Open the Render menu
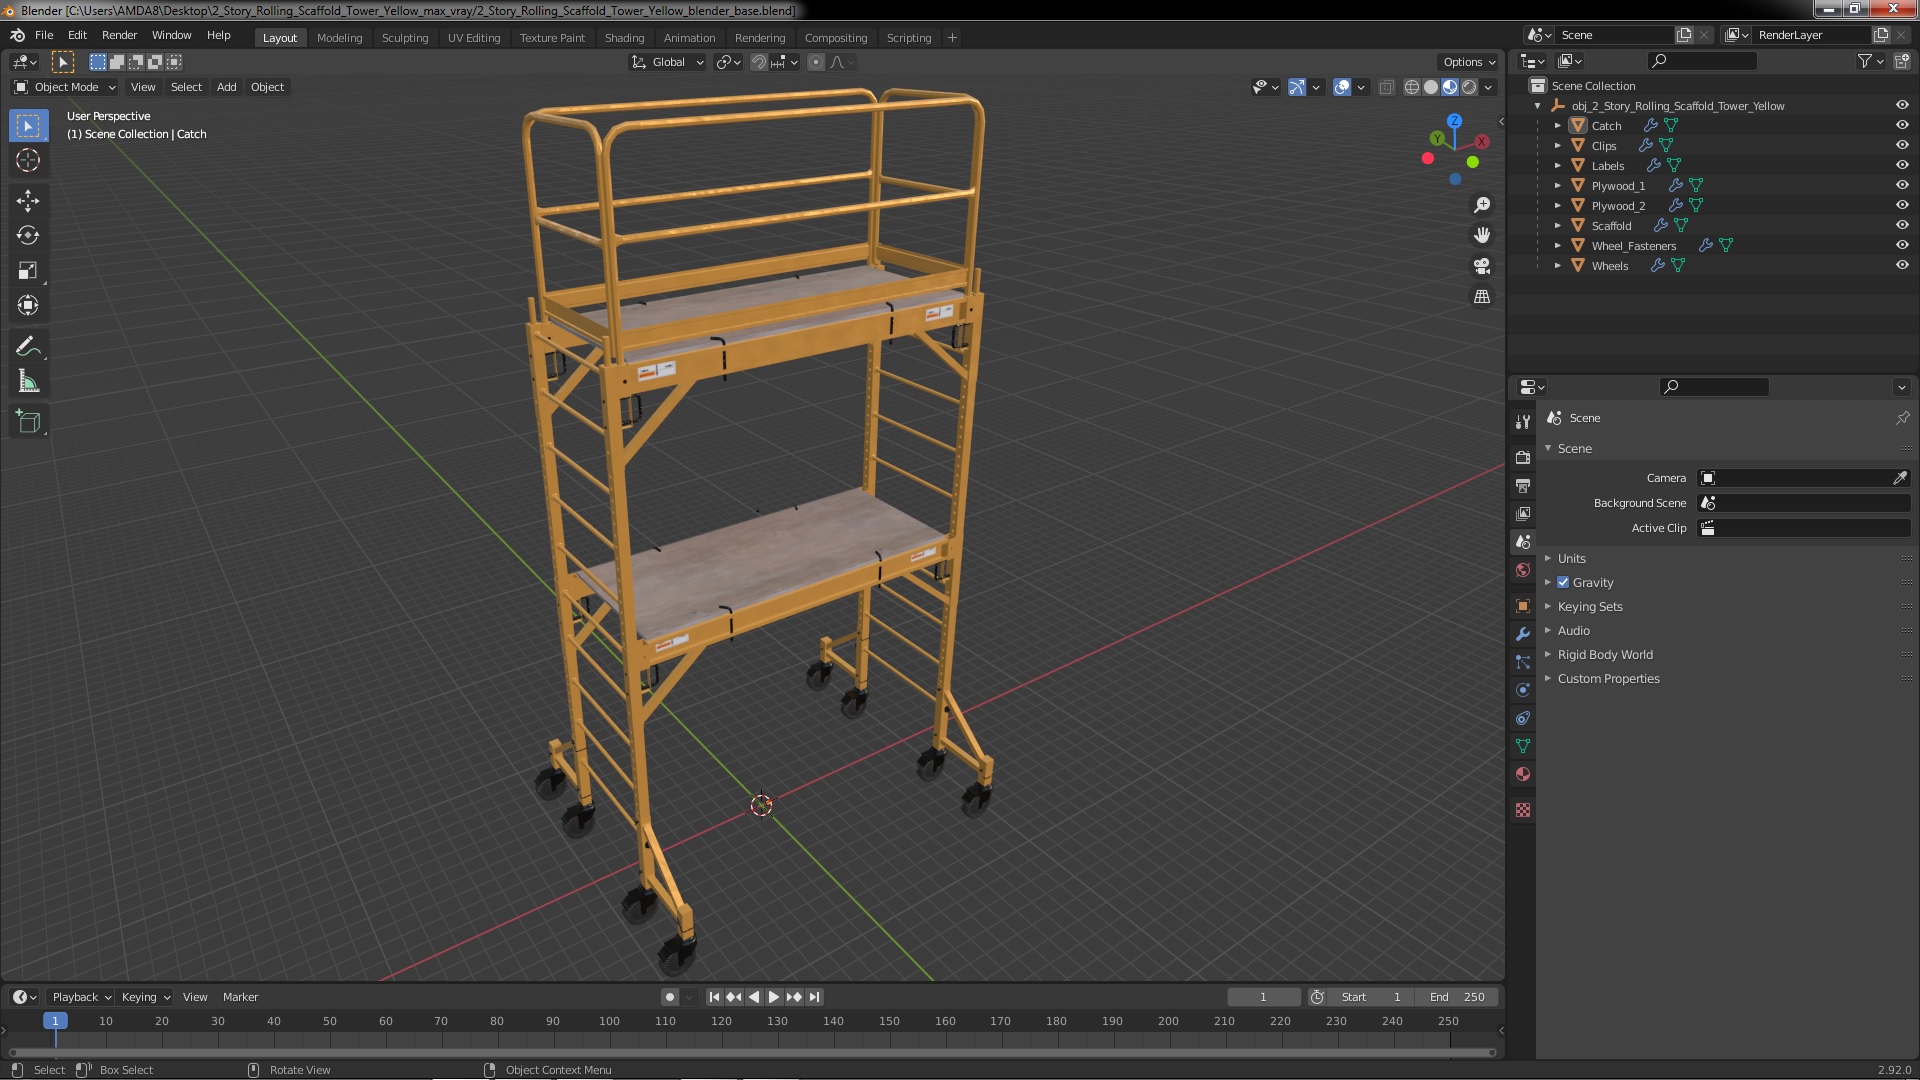The height and width of the screenshot is (1080, 1920). tap(119, 35)
